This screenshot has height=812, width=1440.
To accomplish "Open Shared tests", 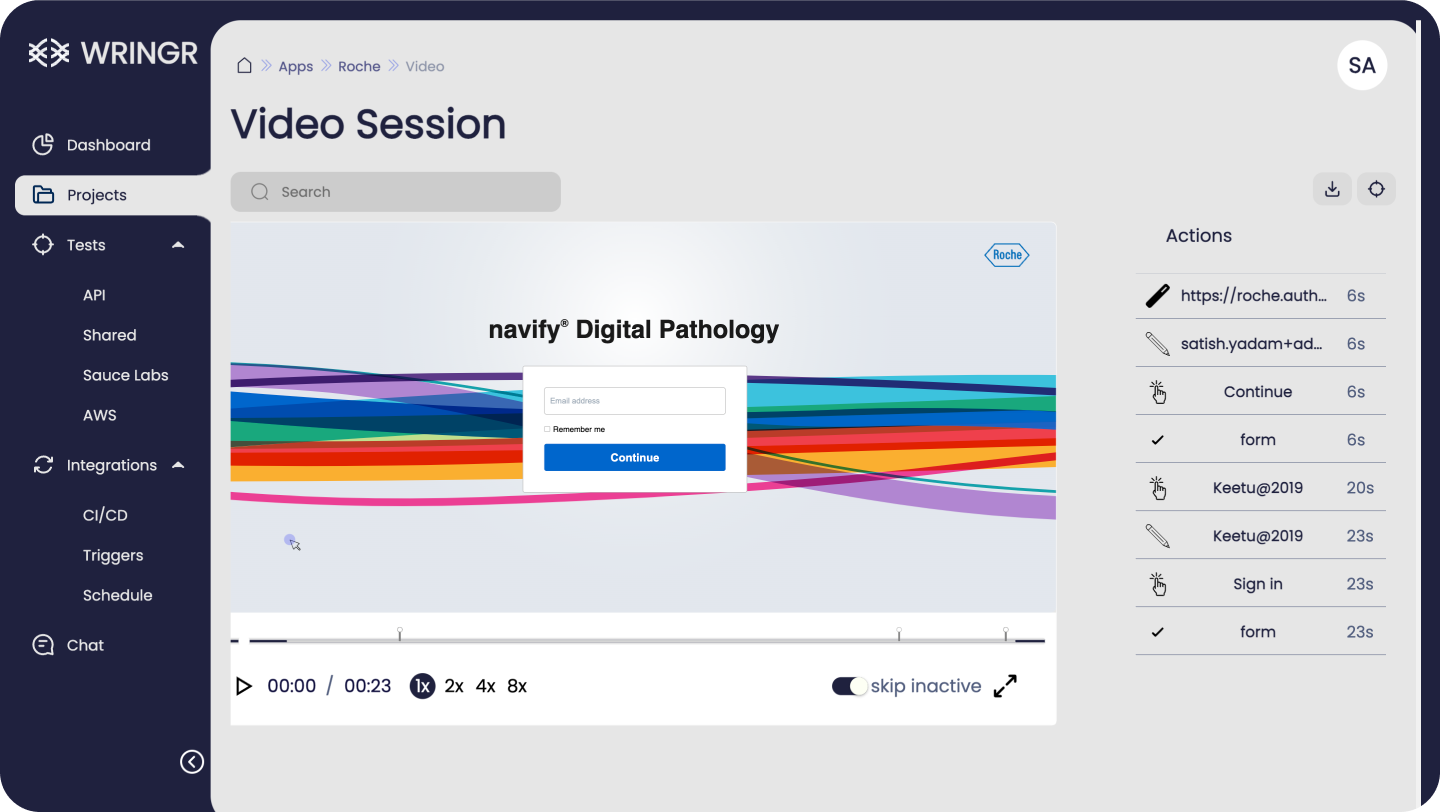I will pos(109,335).
